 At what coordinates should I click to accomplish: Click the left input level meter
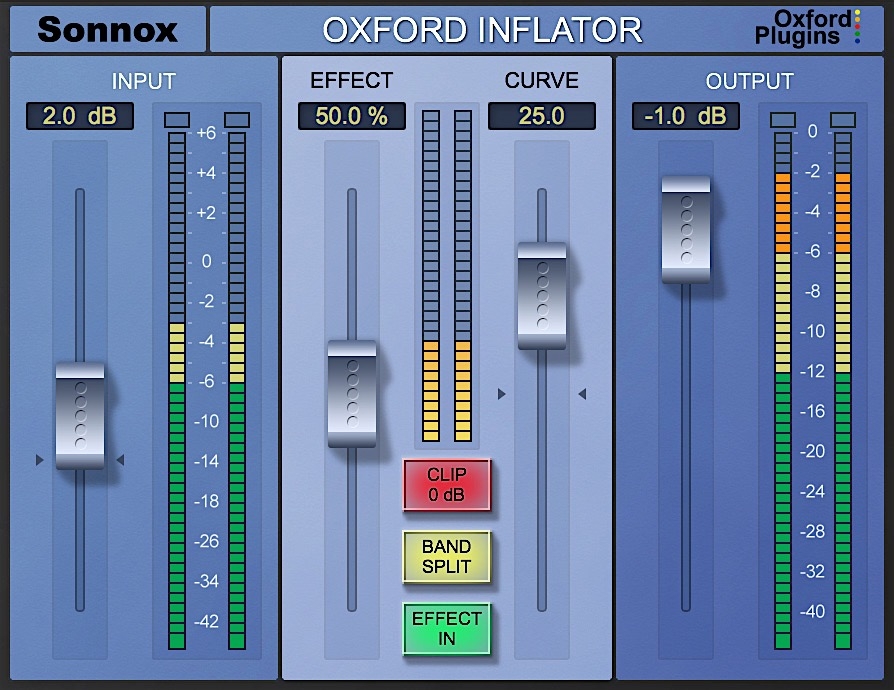point(177,391)
